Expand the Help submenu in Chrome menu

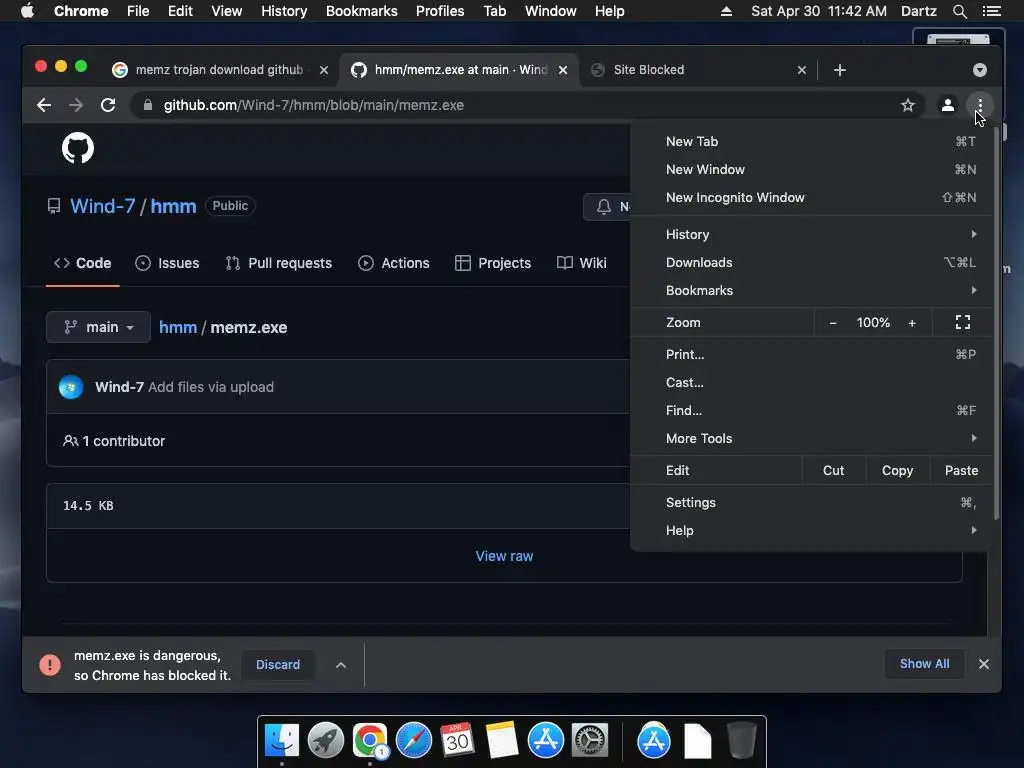point(812,530)
